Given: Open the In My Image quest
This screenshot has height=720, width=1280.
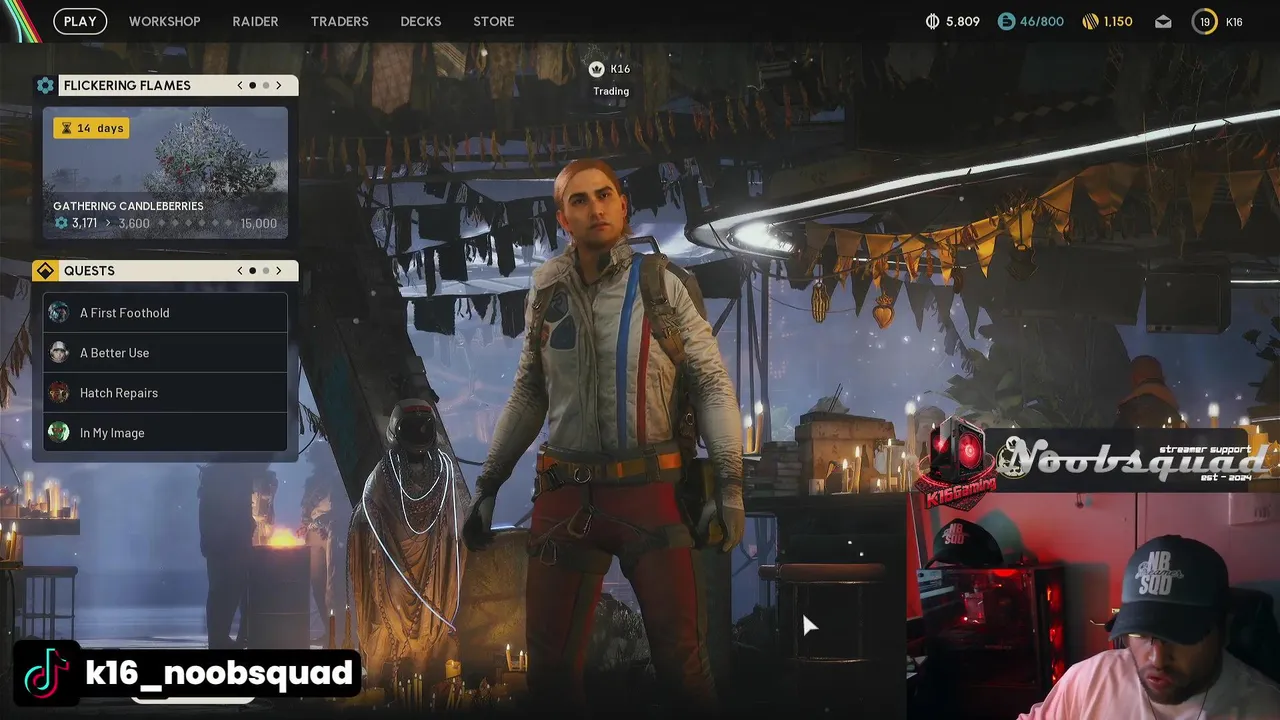Looking at the screenshot, I should point(165,433).
